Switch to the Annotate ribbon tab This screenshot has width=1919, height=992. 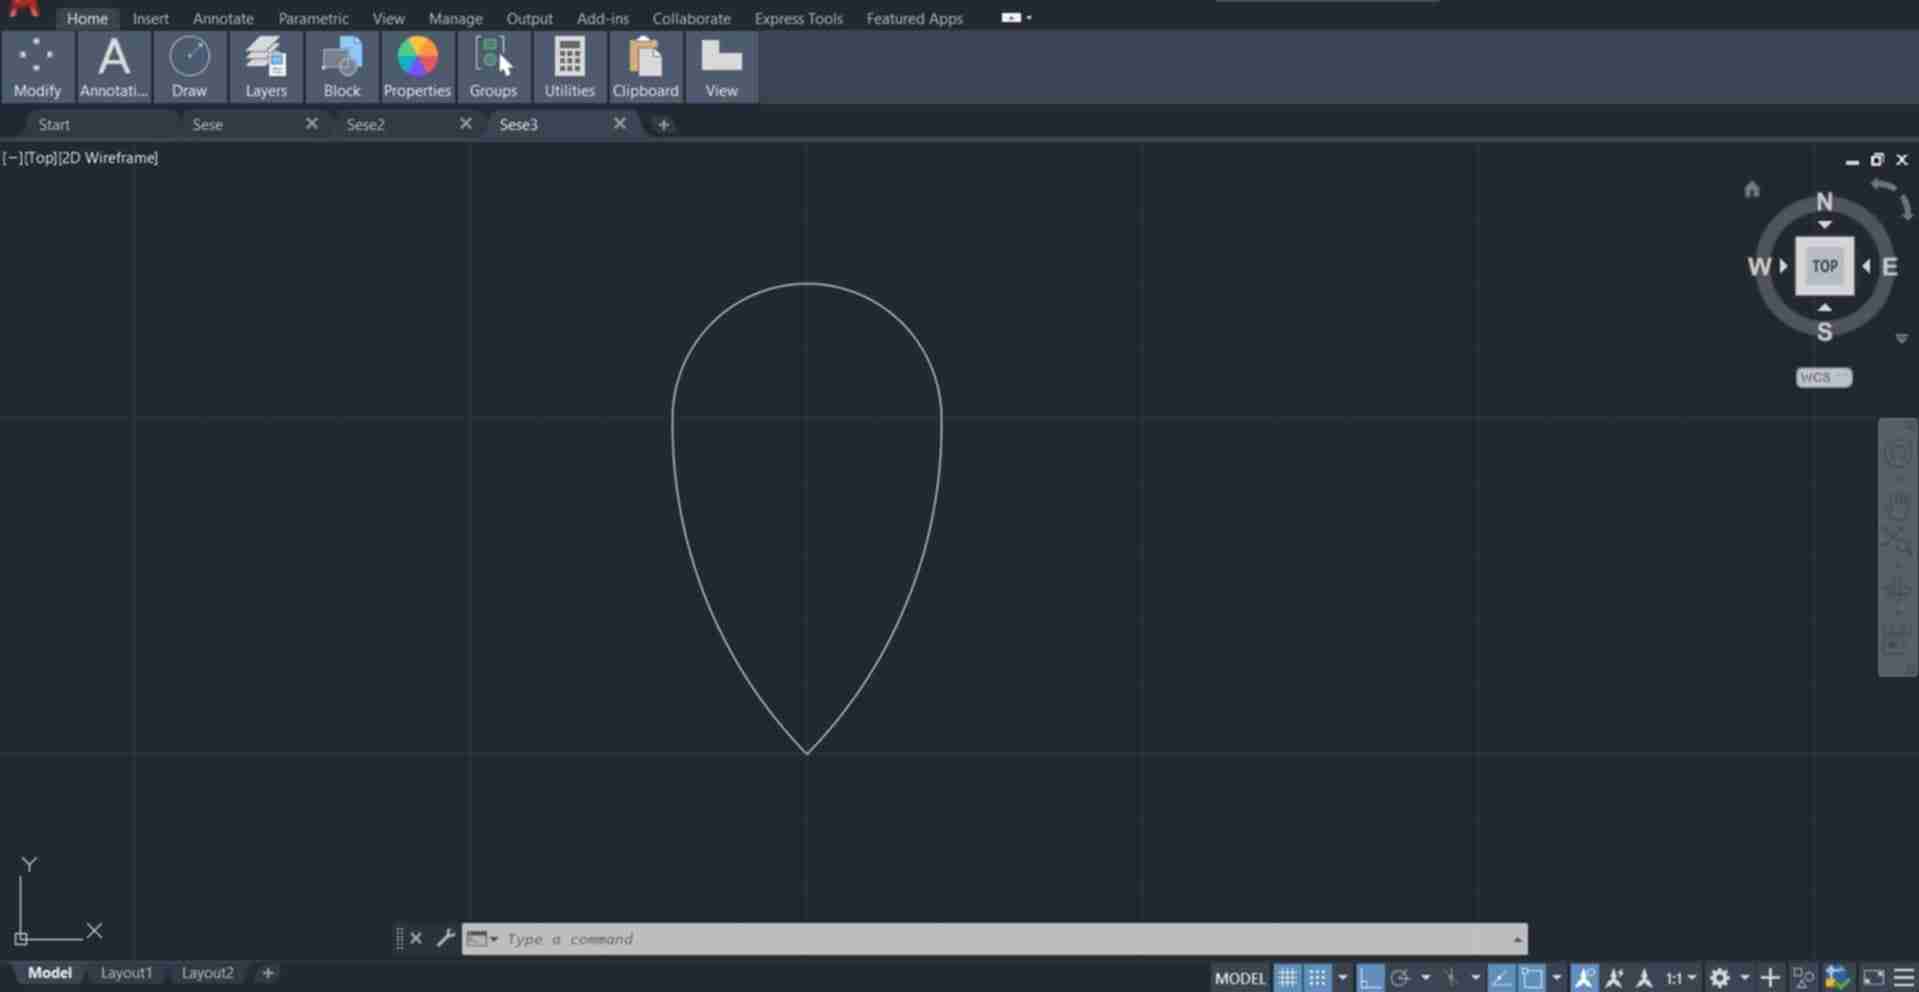click(x=223, y=18)
